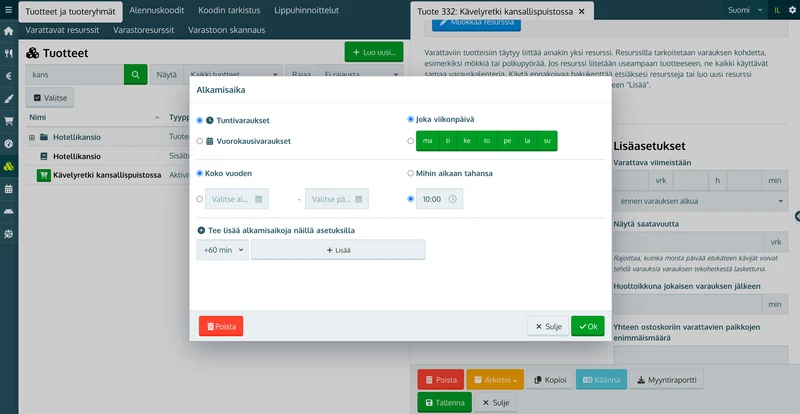Viewport: 800px width, 414px height.
Task: Open the ennen varauksen alkua dropdown
Action: [701, 201]
